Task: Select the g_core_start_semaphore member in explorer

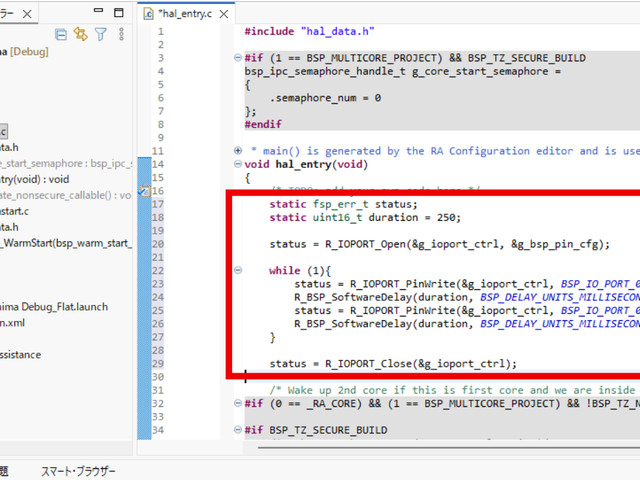Action: click(x=66, y=163)
